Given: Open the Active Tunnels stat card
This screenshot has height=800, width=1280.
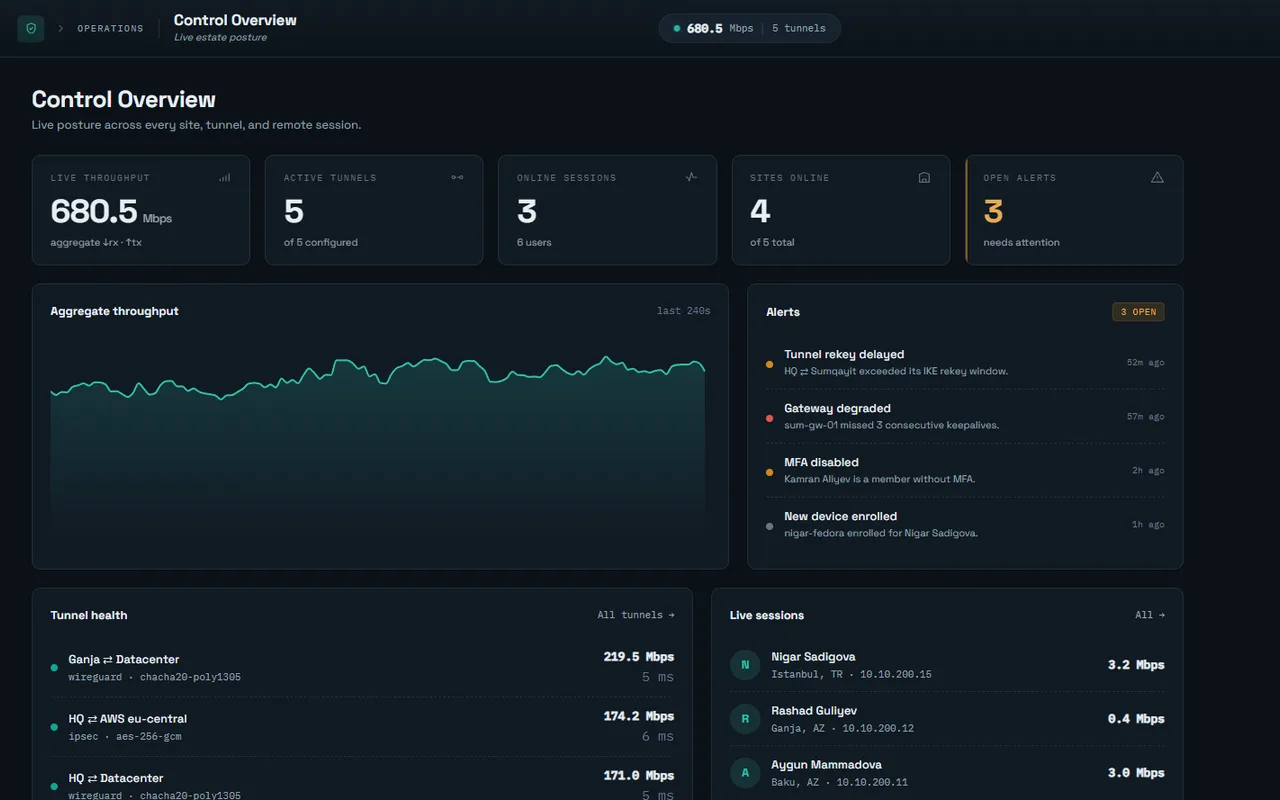Looking at the screenshot, I should (x=374, y=210).
